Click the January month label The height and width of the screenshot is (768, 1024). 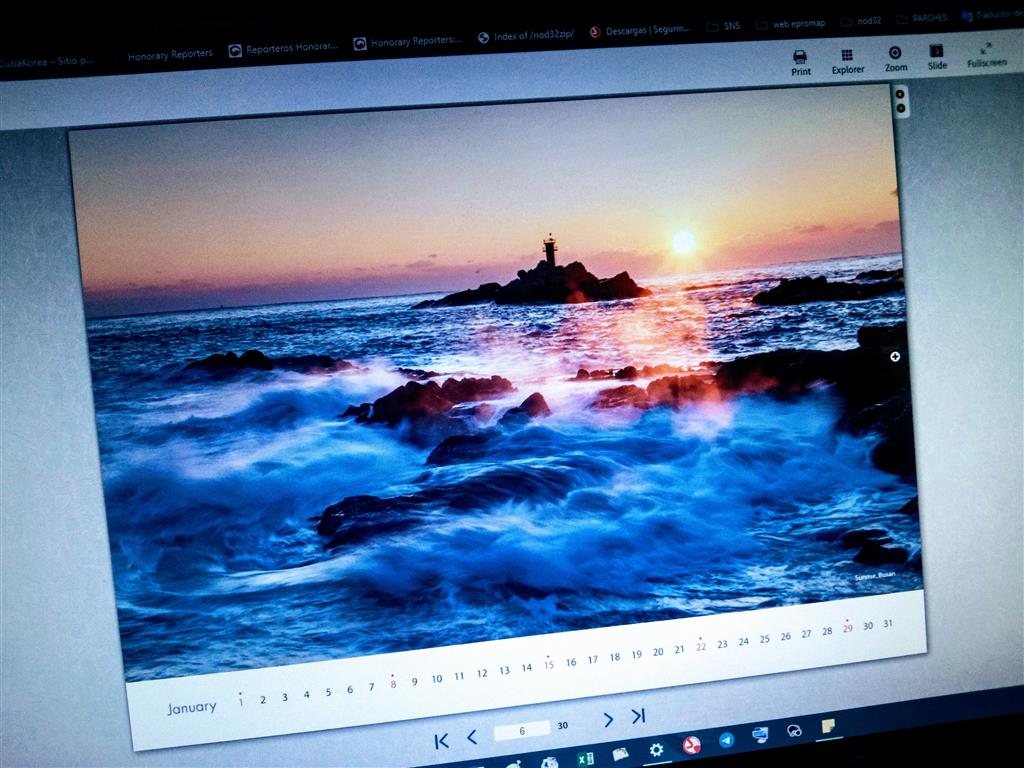(x=191, y=708)
